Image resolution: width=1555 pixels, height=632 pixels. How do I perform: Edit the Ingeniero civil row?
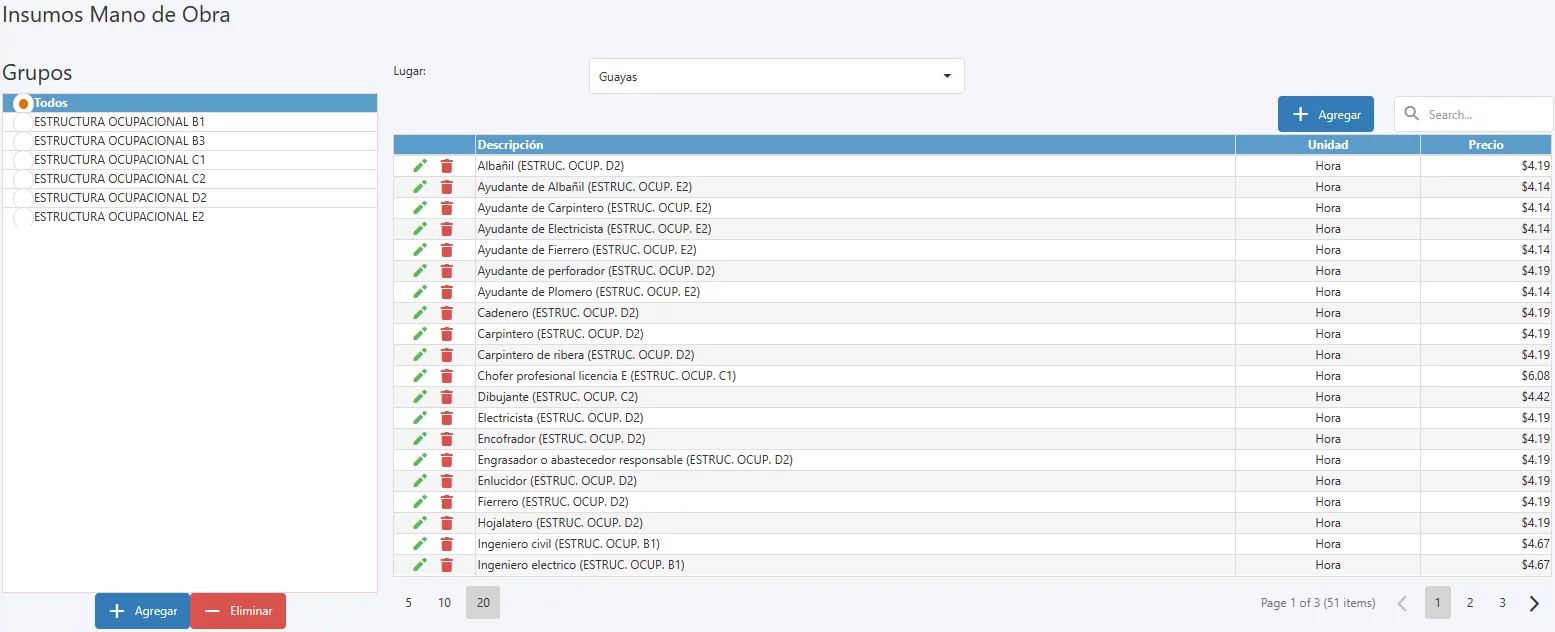(420, 544)
